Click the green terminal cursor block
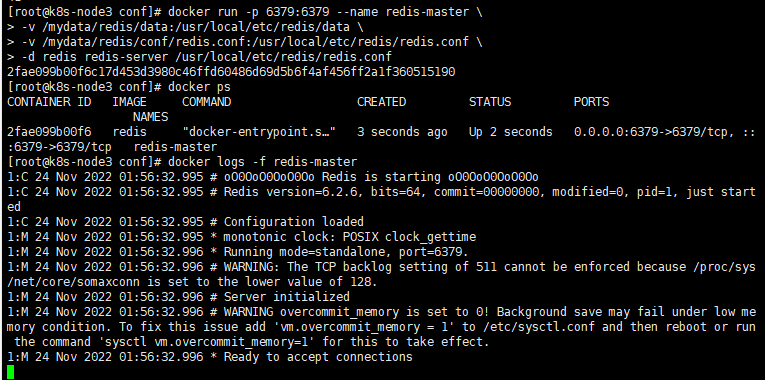Screen dimensions: 766x380 coord(11,372)
